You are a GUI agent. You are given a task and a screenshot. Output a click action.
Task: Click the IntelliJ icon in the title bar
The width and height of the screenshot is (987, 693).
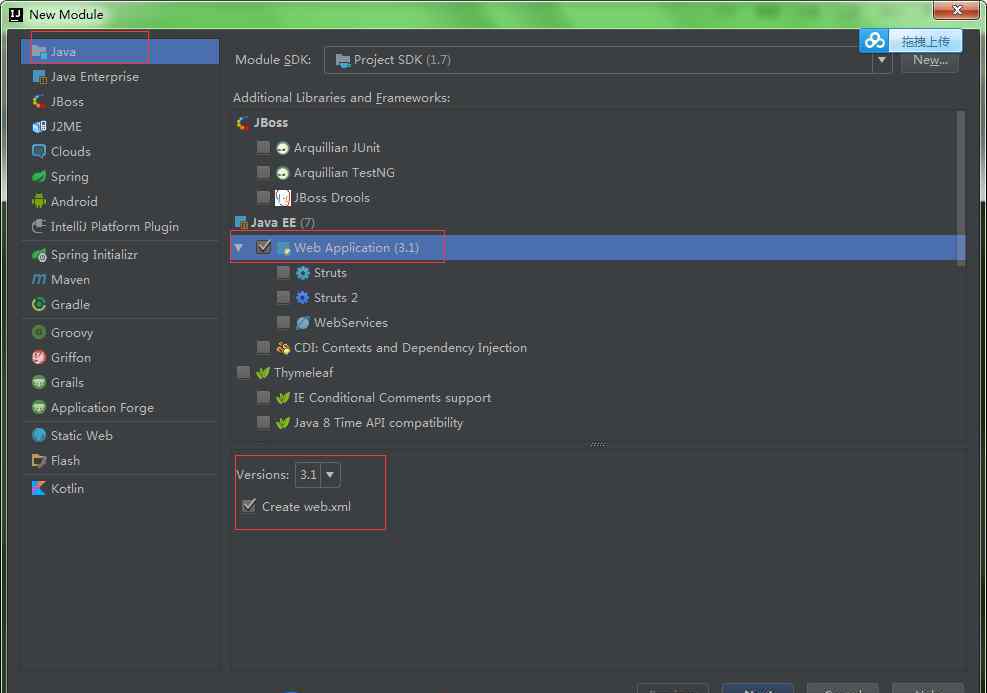click(16, 14)
